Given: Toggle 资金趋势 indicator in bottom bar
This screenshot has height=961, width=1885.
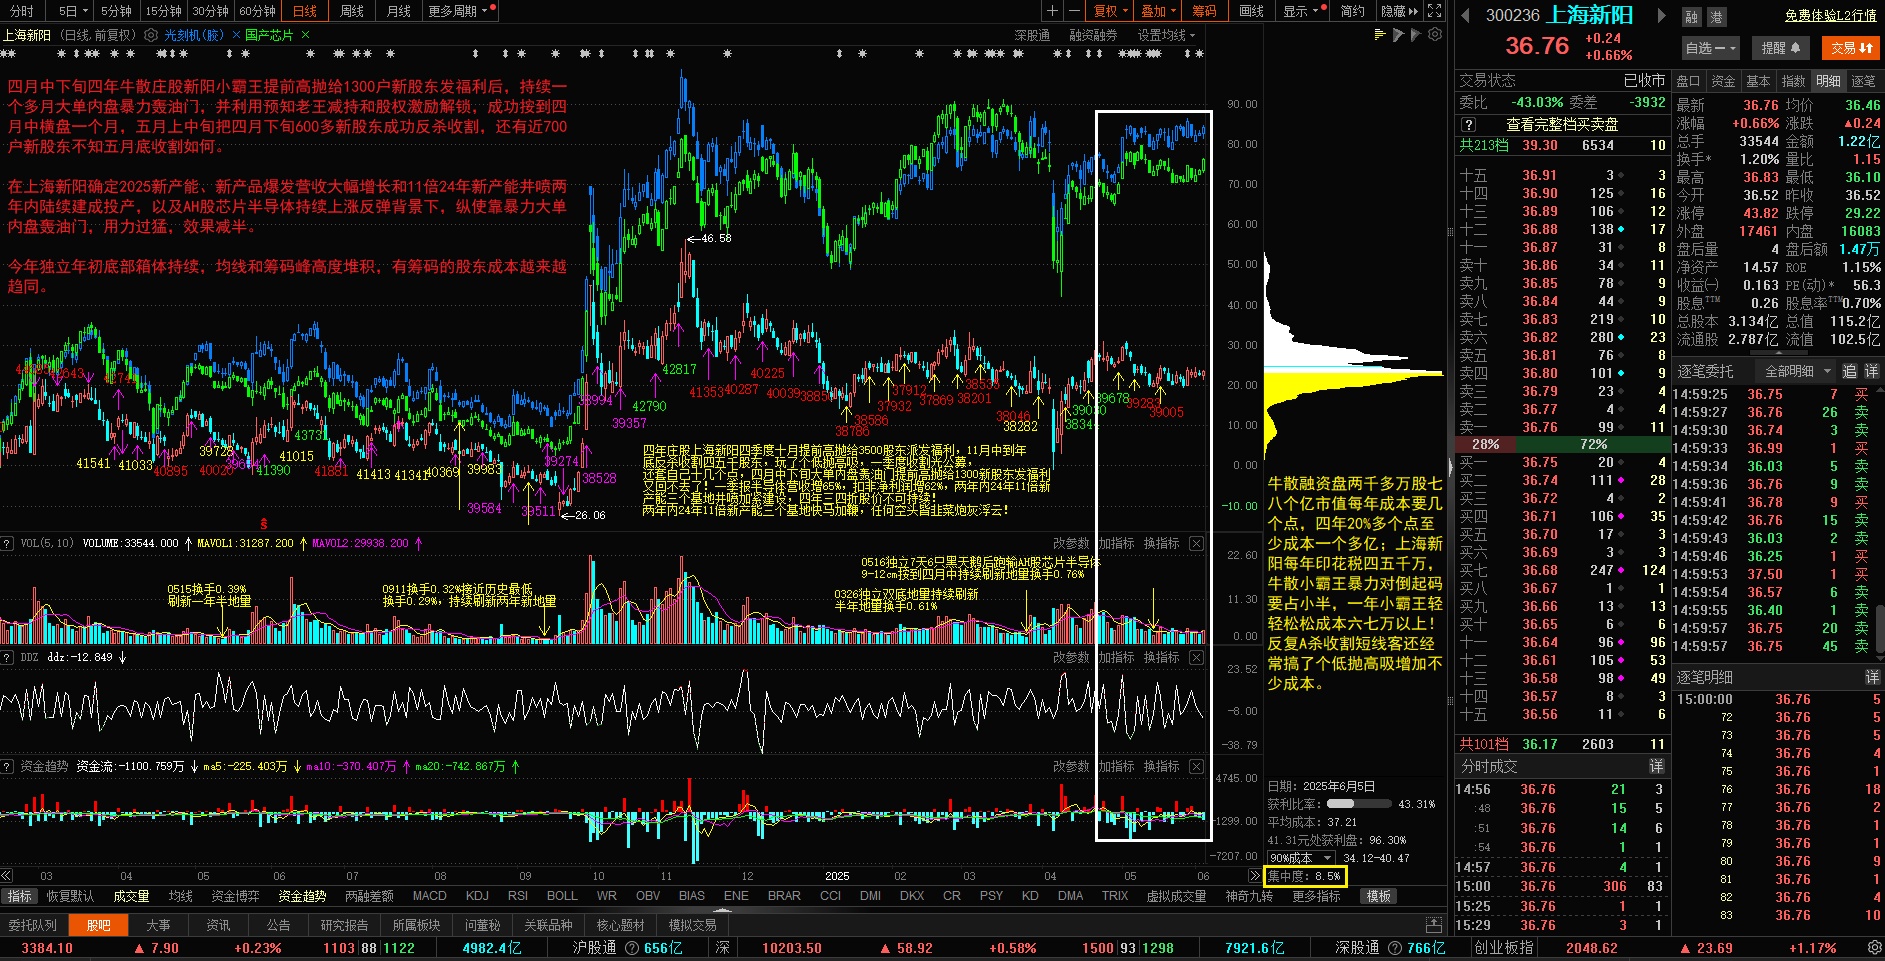Looking at the screenshot, I should [302, 896].
